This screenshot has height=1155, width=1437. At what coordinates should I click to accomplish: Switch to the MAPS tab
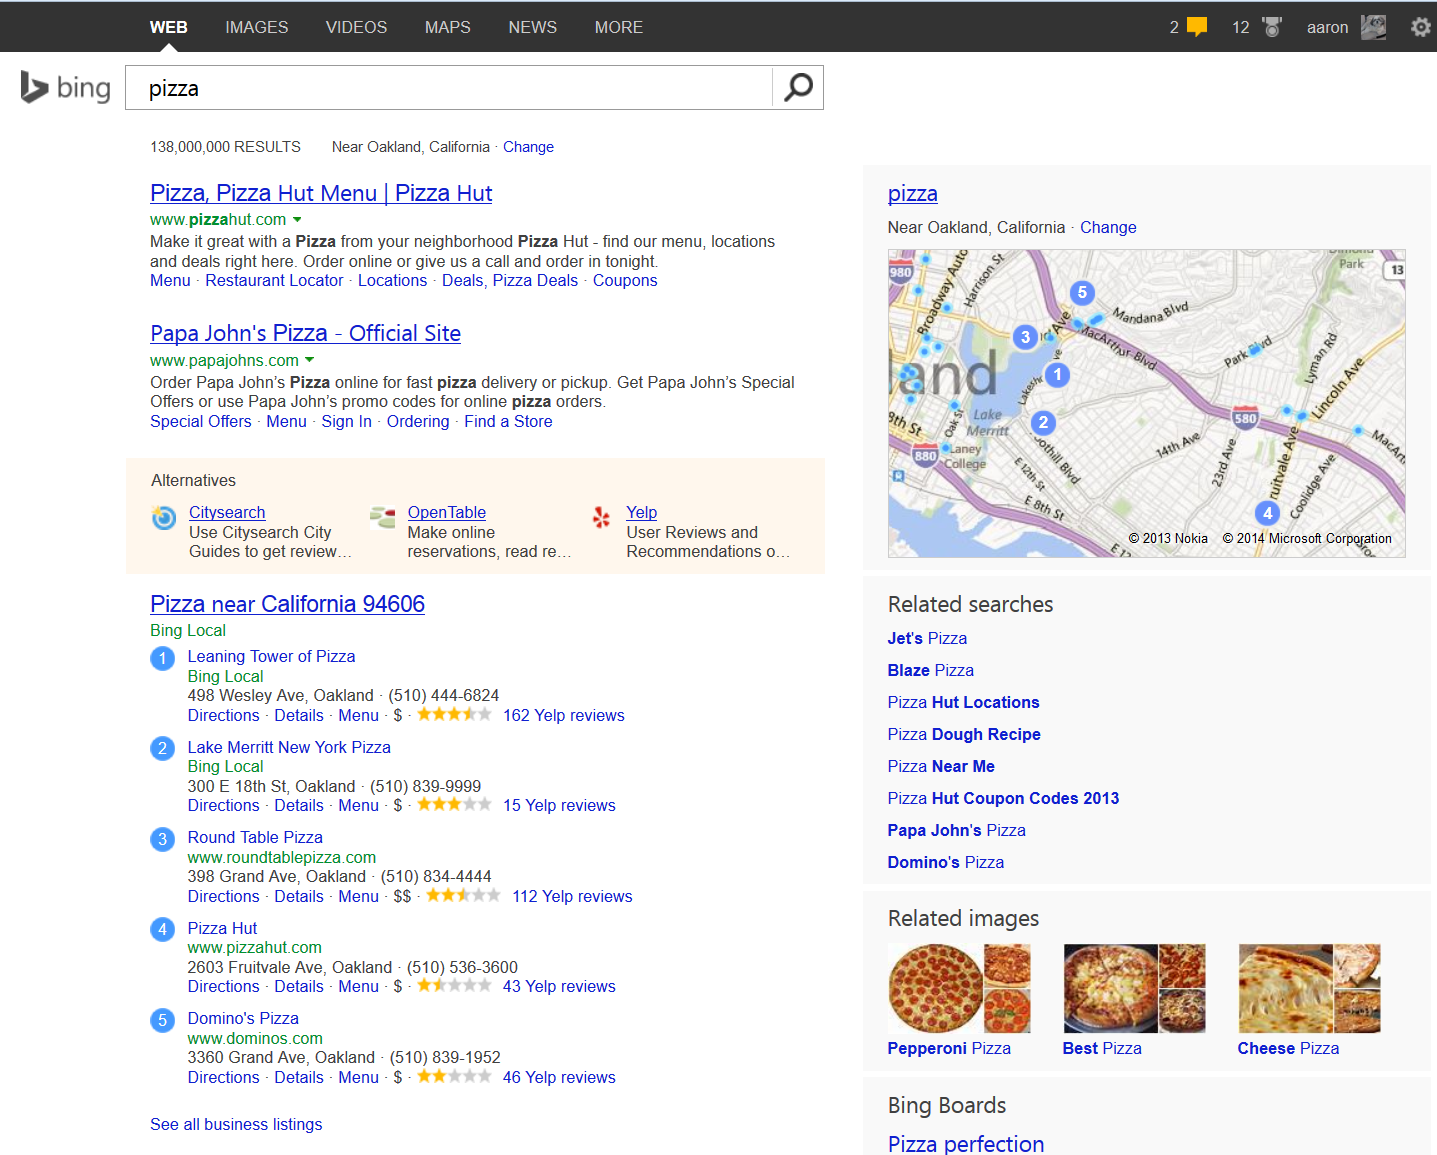click(447, 27)
